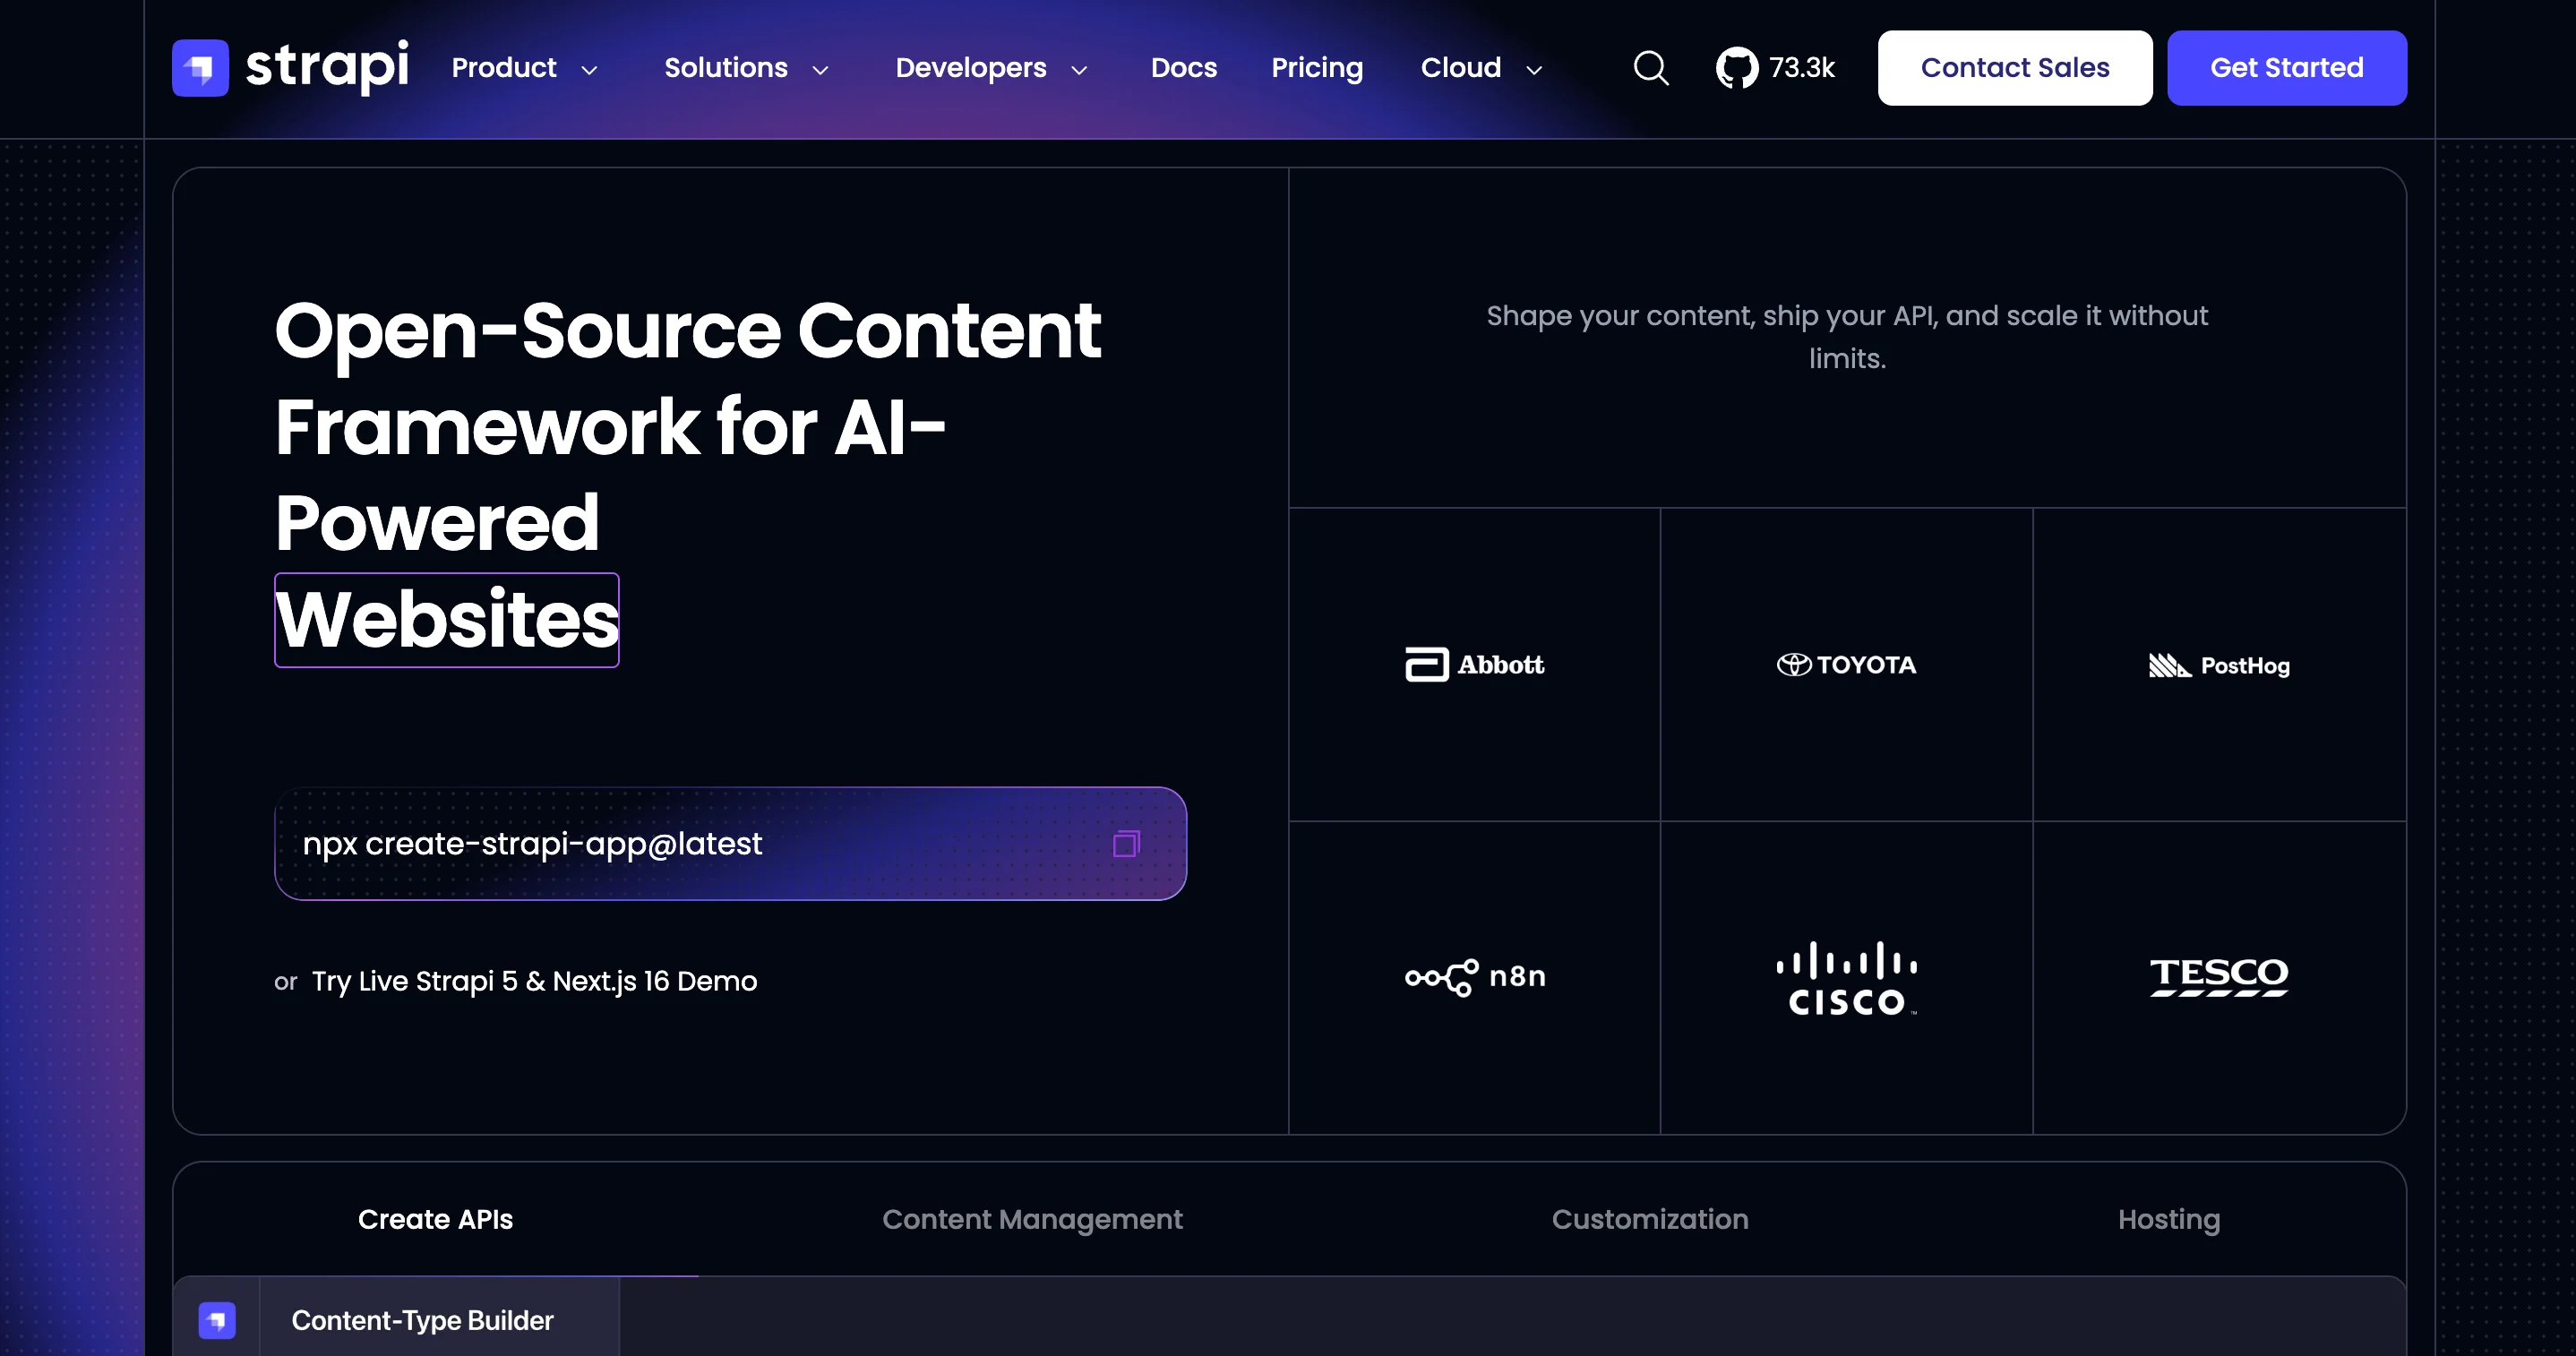Expand the Solutions menu
Screen dimensions: 2576x1356
(x=747, y=68)
